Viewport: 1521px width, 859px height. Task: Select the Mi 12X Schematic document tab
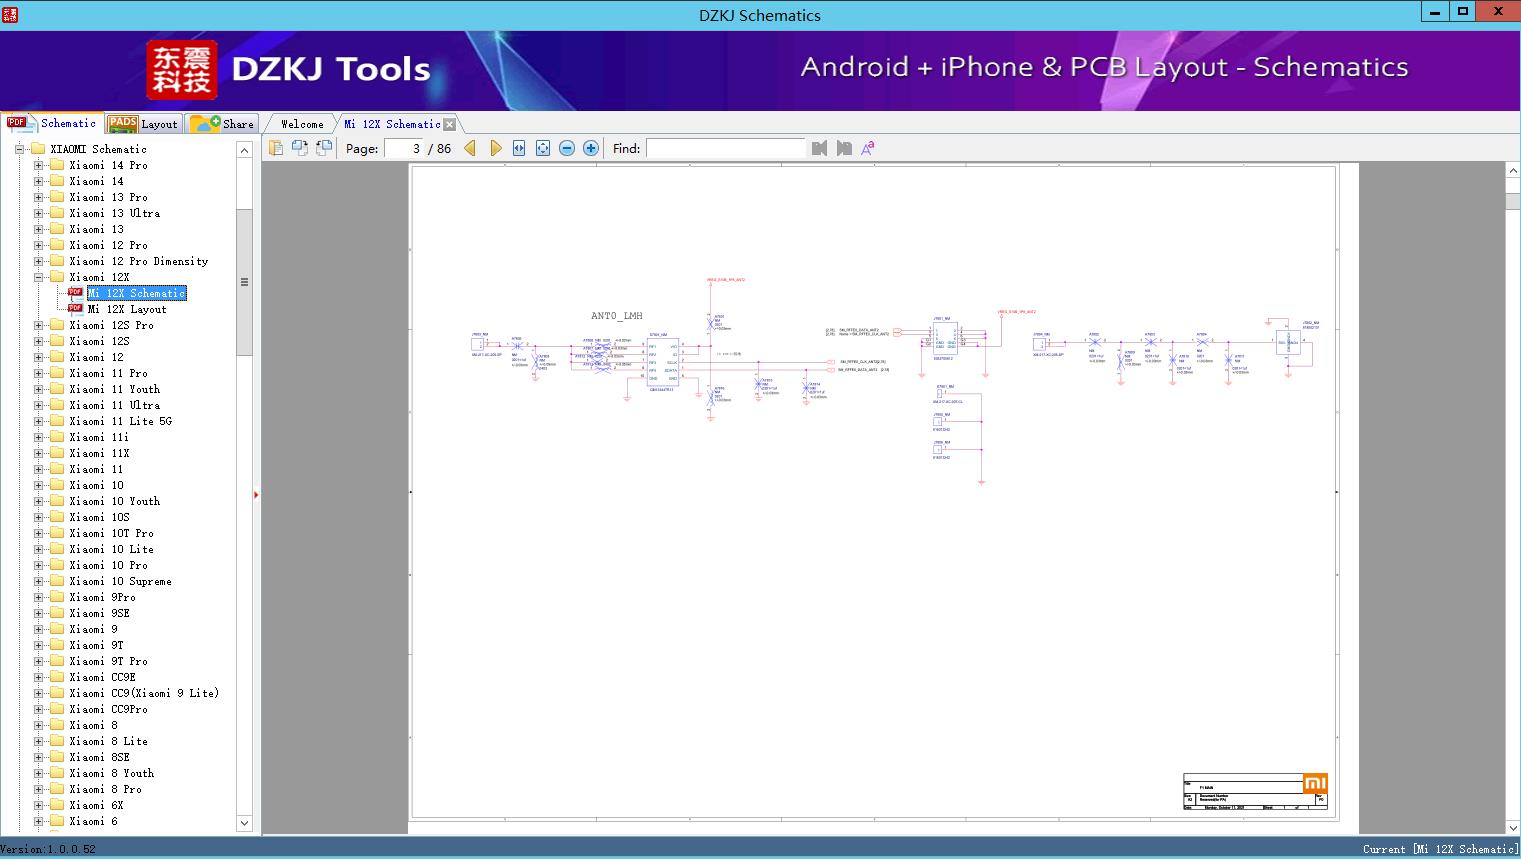coord(392,124)
